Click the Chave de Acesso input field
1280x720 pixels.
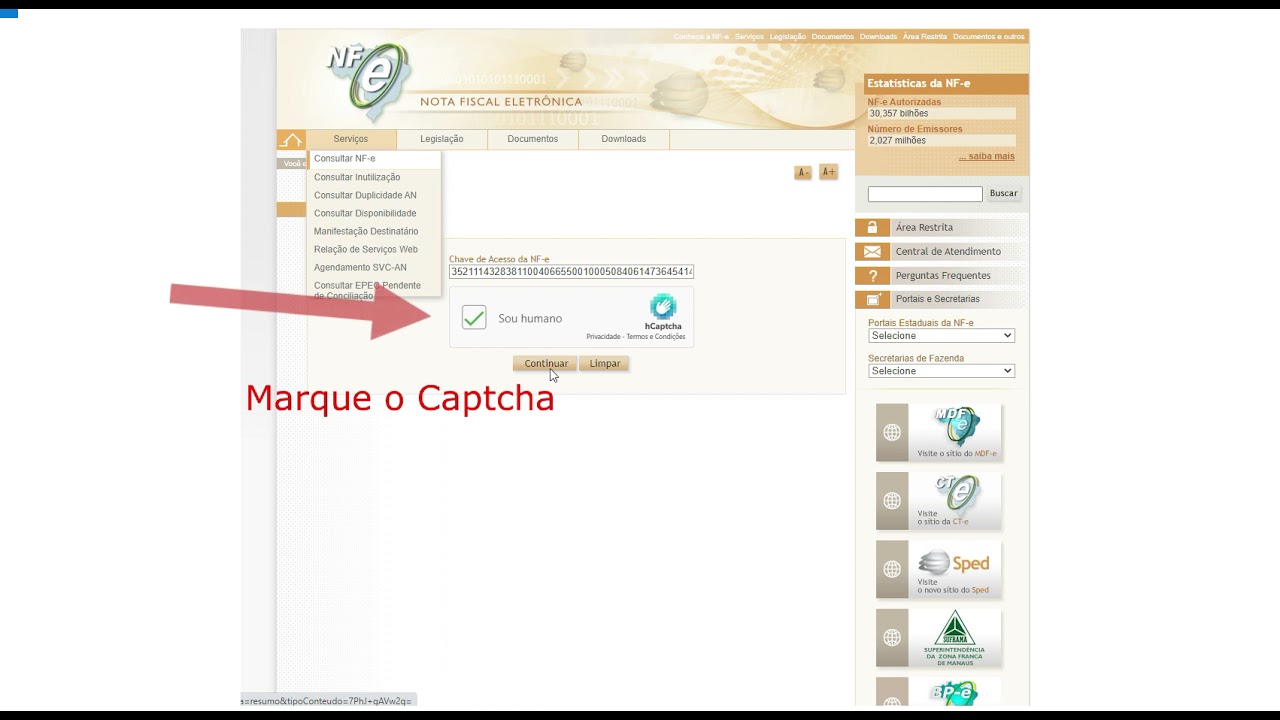[571, 272]
